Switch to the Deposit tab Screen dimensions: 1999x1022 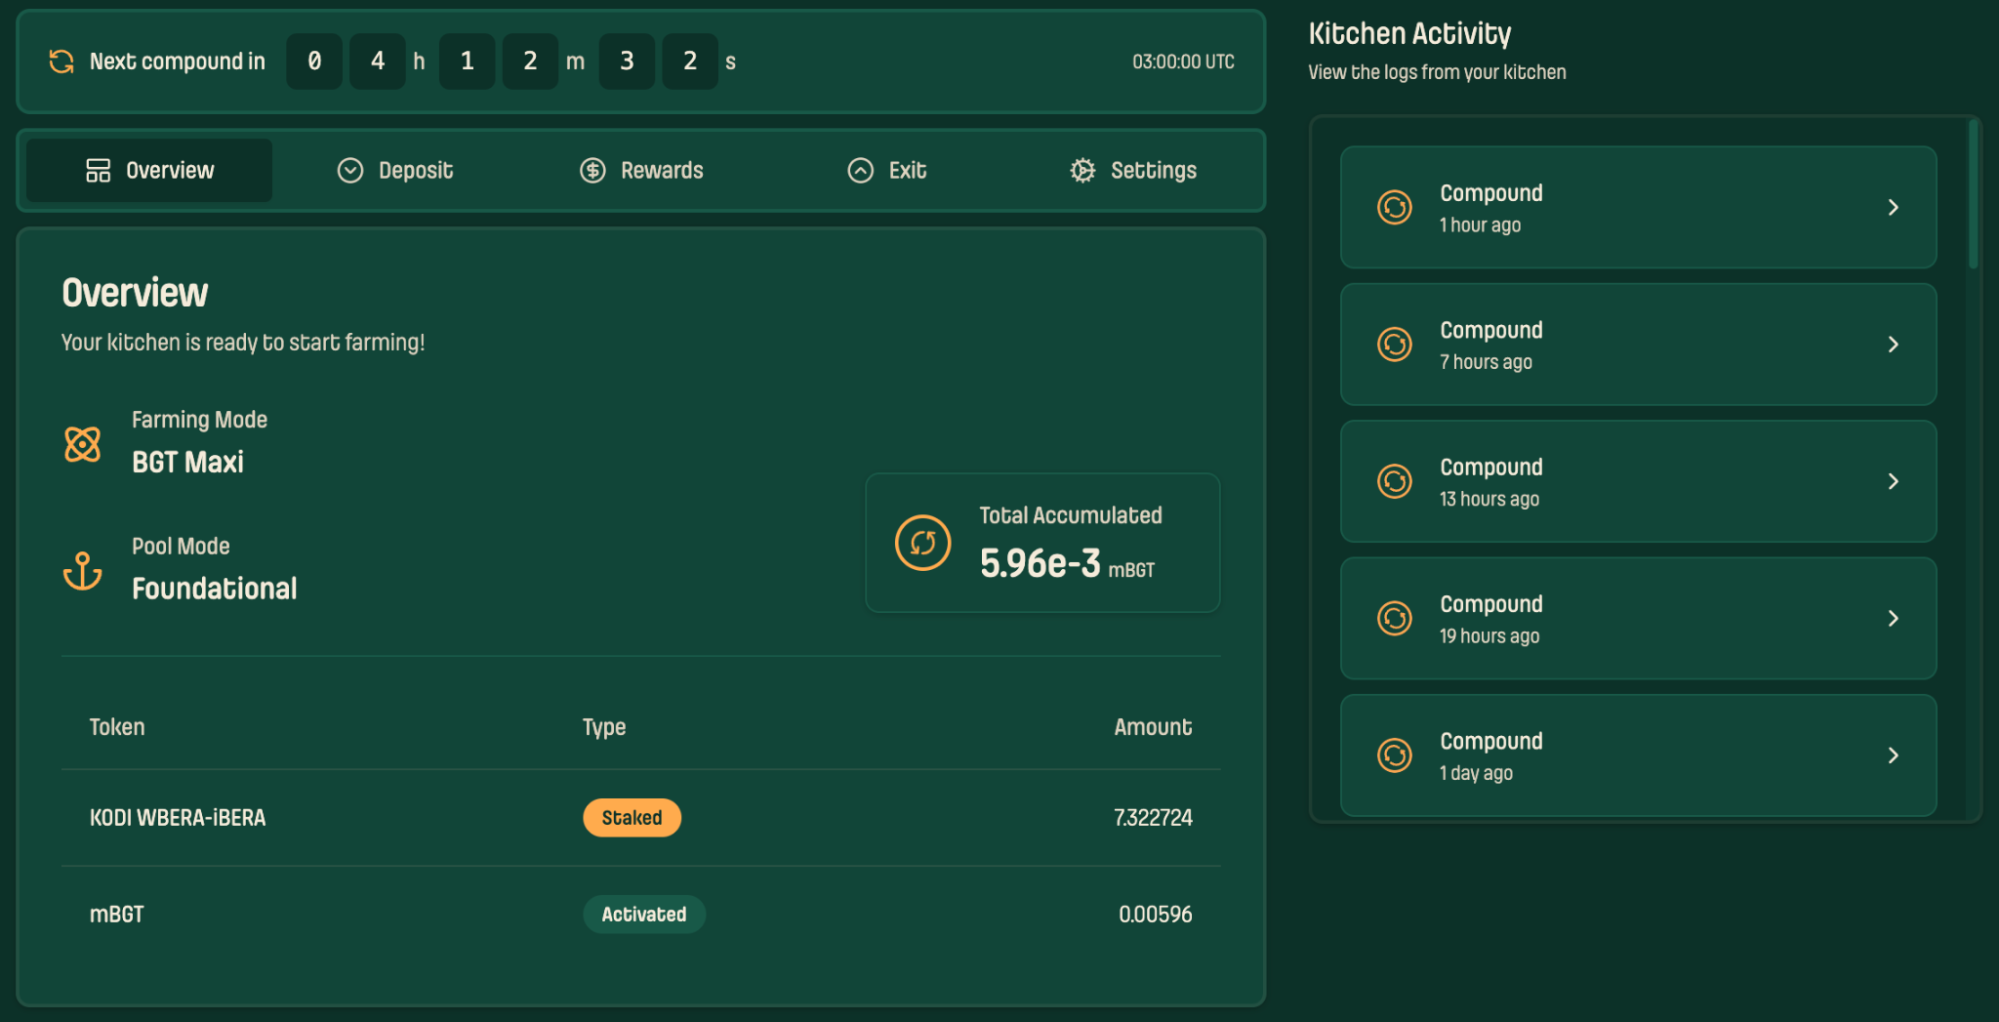point(395,171)
